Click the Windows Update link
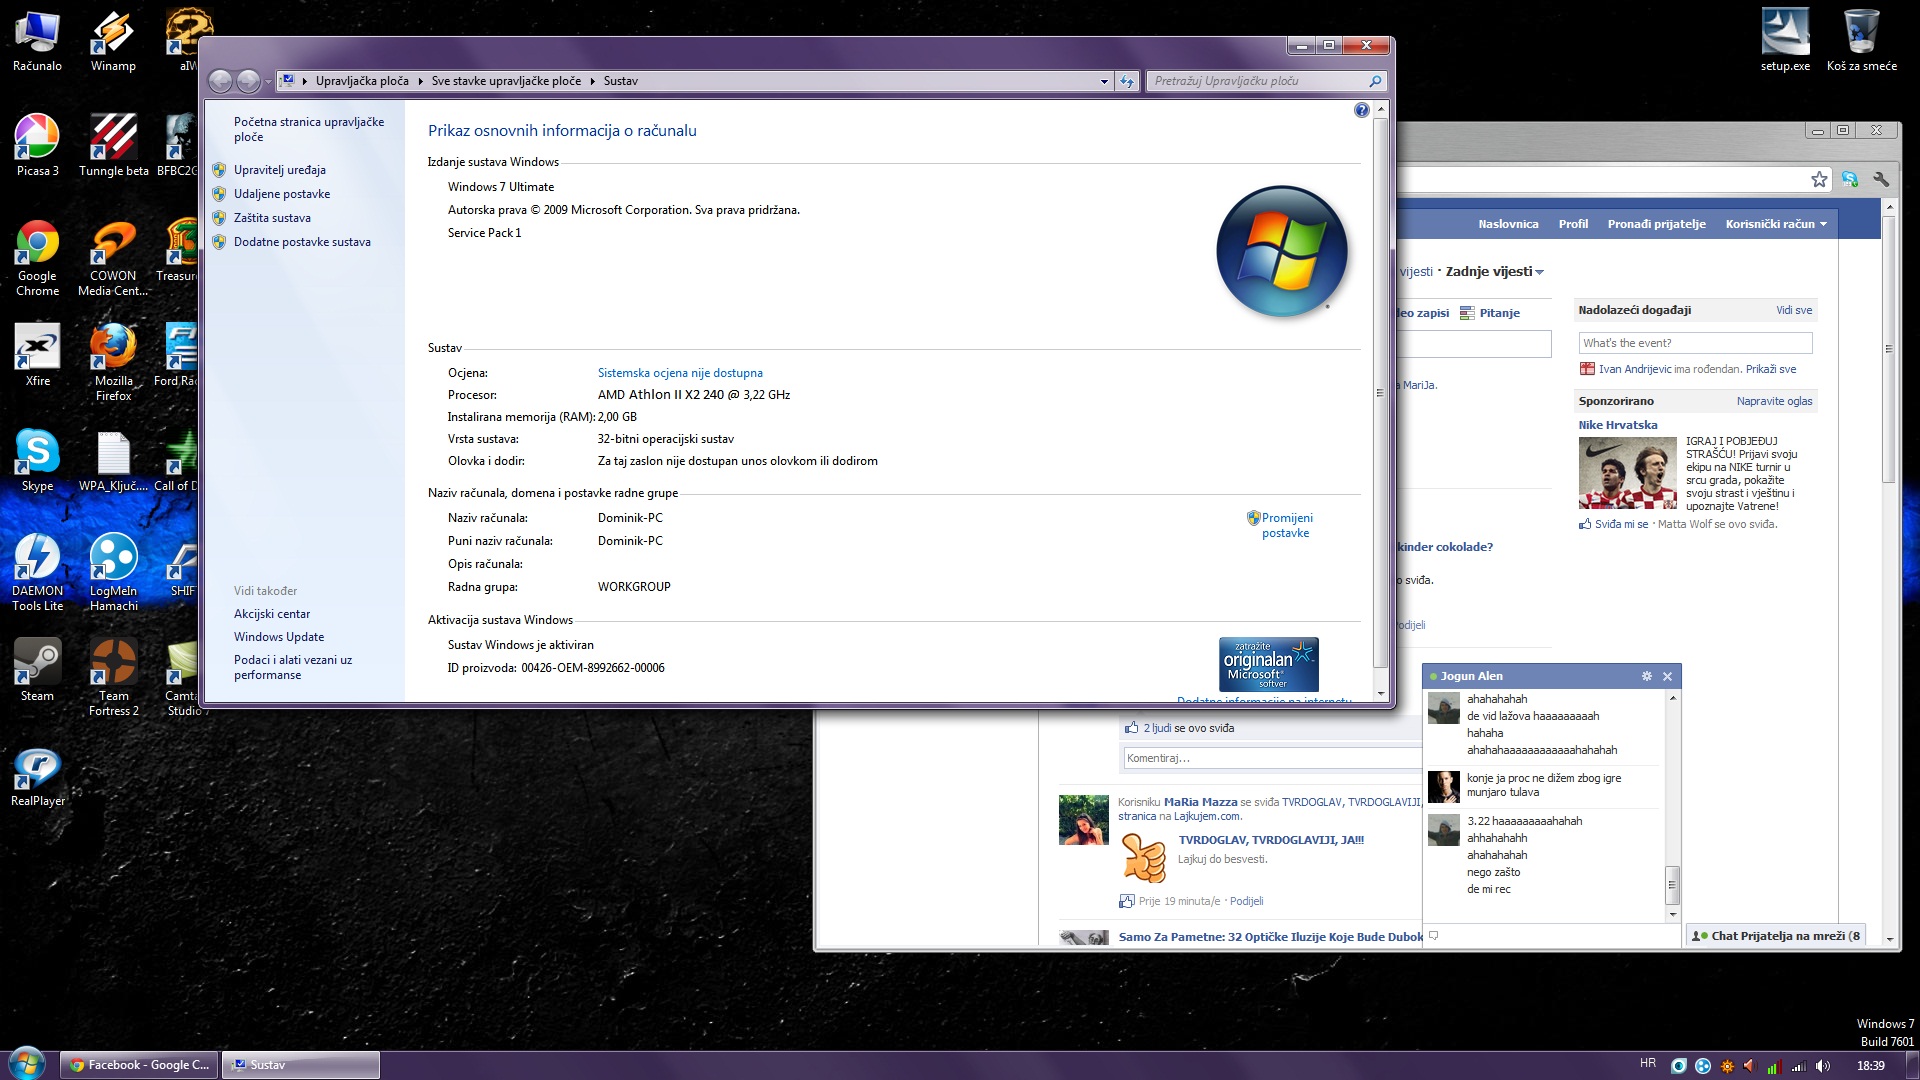The image size is (1920, 1080). point(278,637)
